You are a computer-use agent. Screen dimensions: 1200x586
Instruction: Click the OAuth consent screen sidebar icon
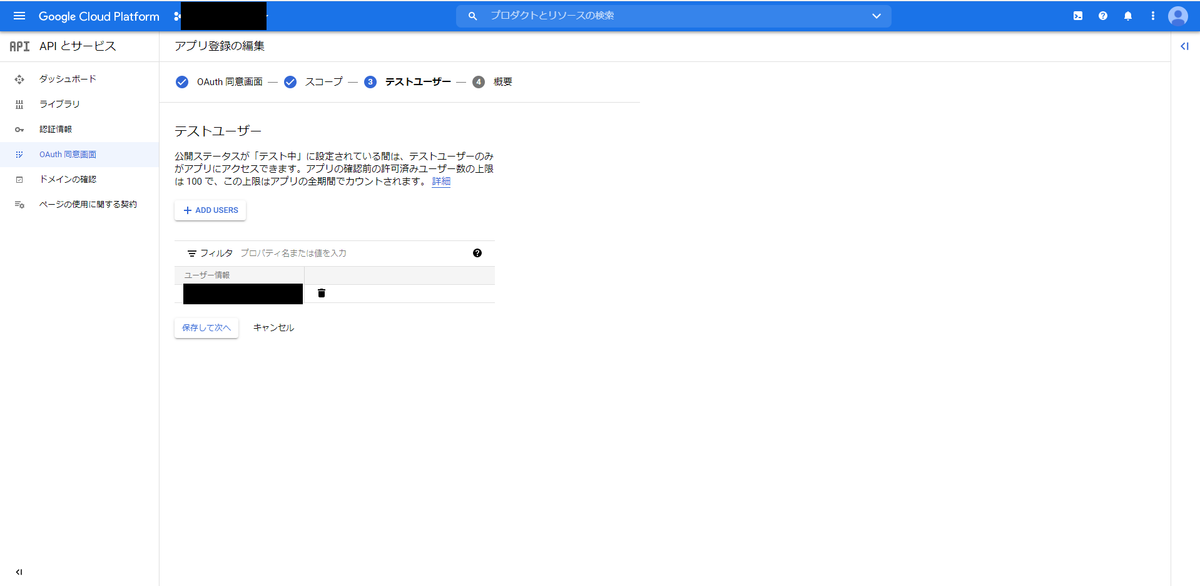(19, 154)
